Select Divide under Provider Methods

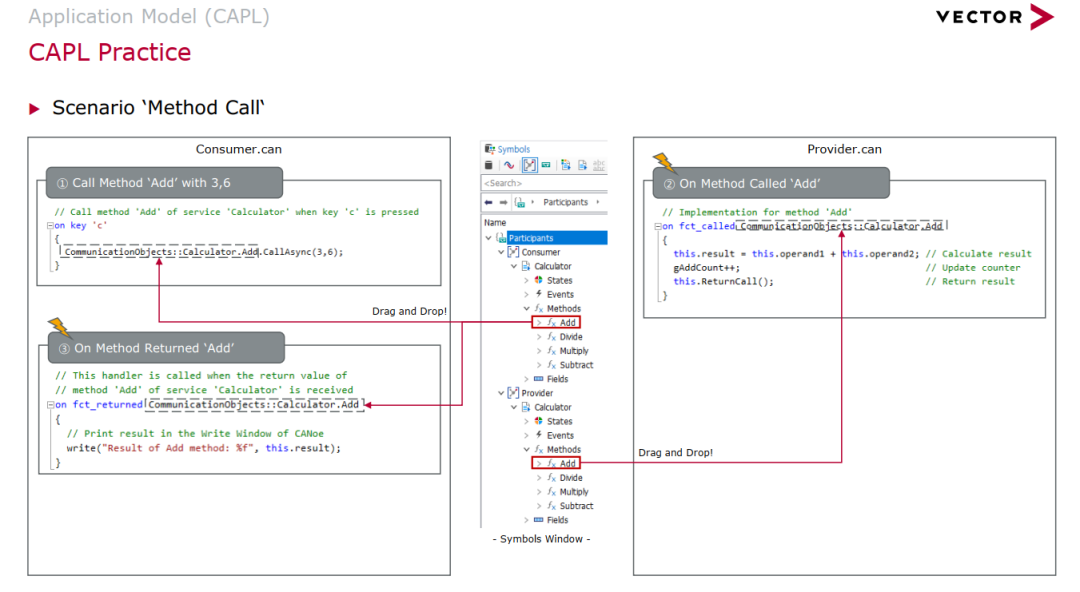[x=571, y=478]
